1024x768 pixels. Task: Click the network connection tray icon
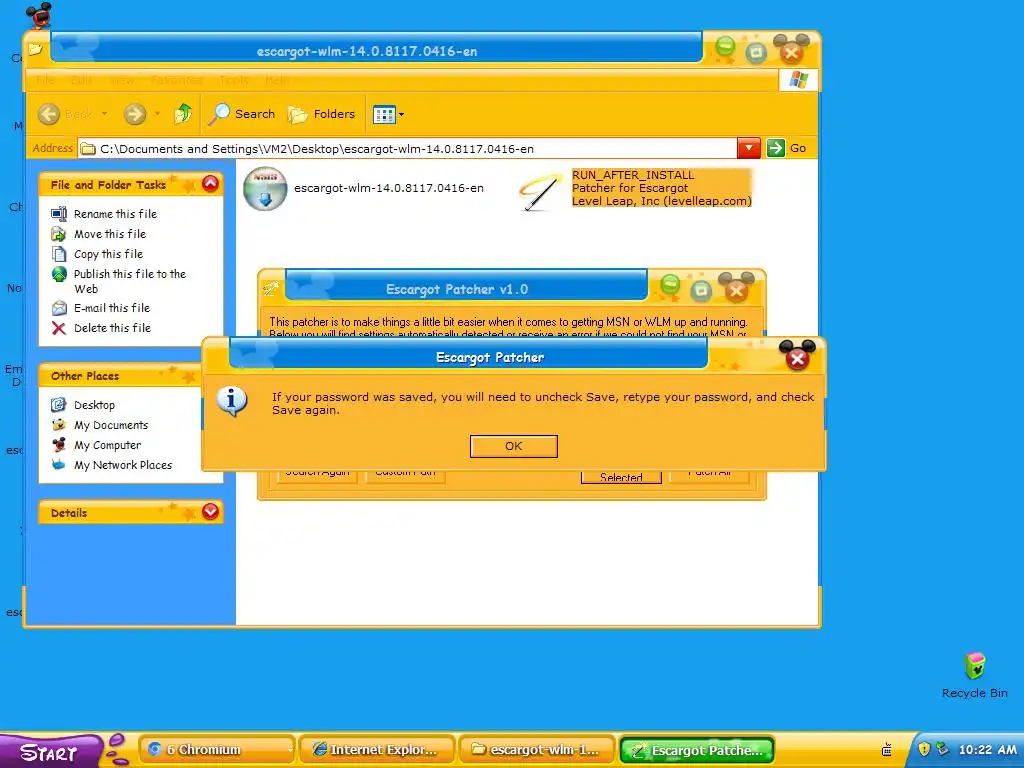(x=942, y=749)
